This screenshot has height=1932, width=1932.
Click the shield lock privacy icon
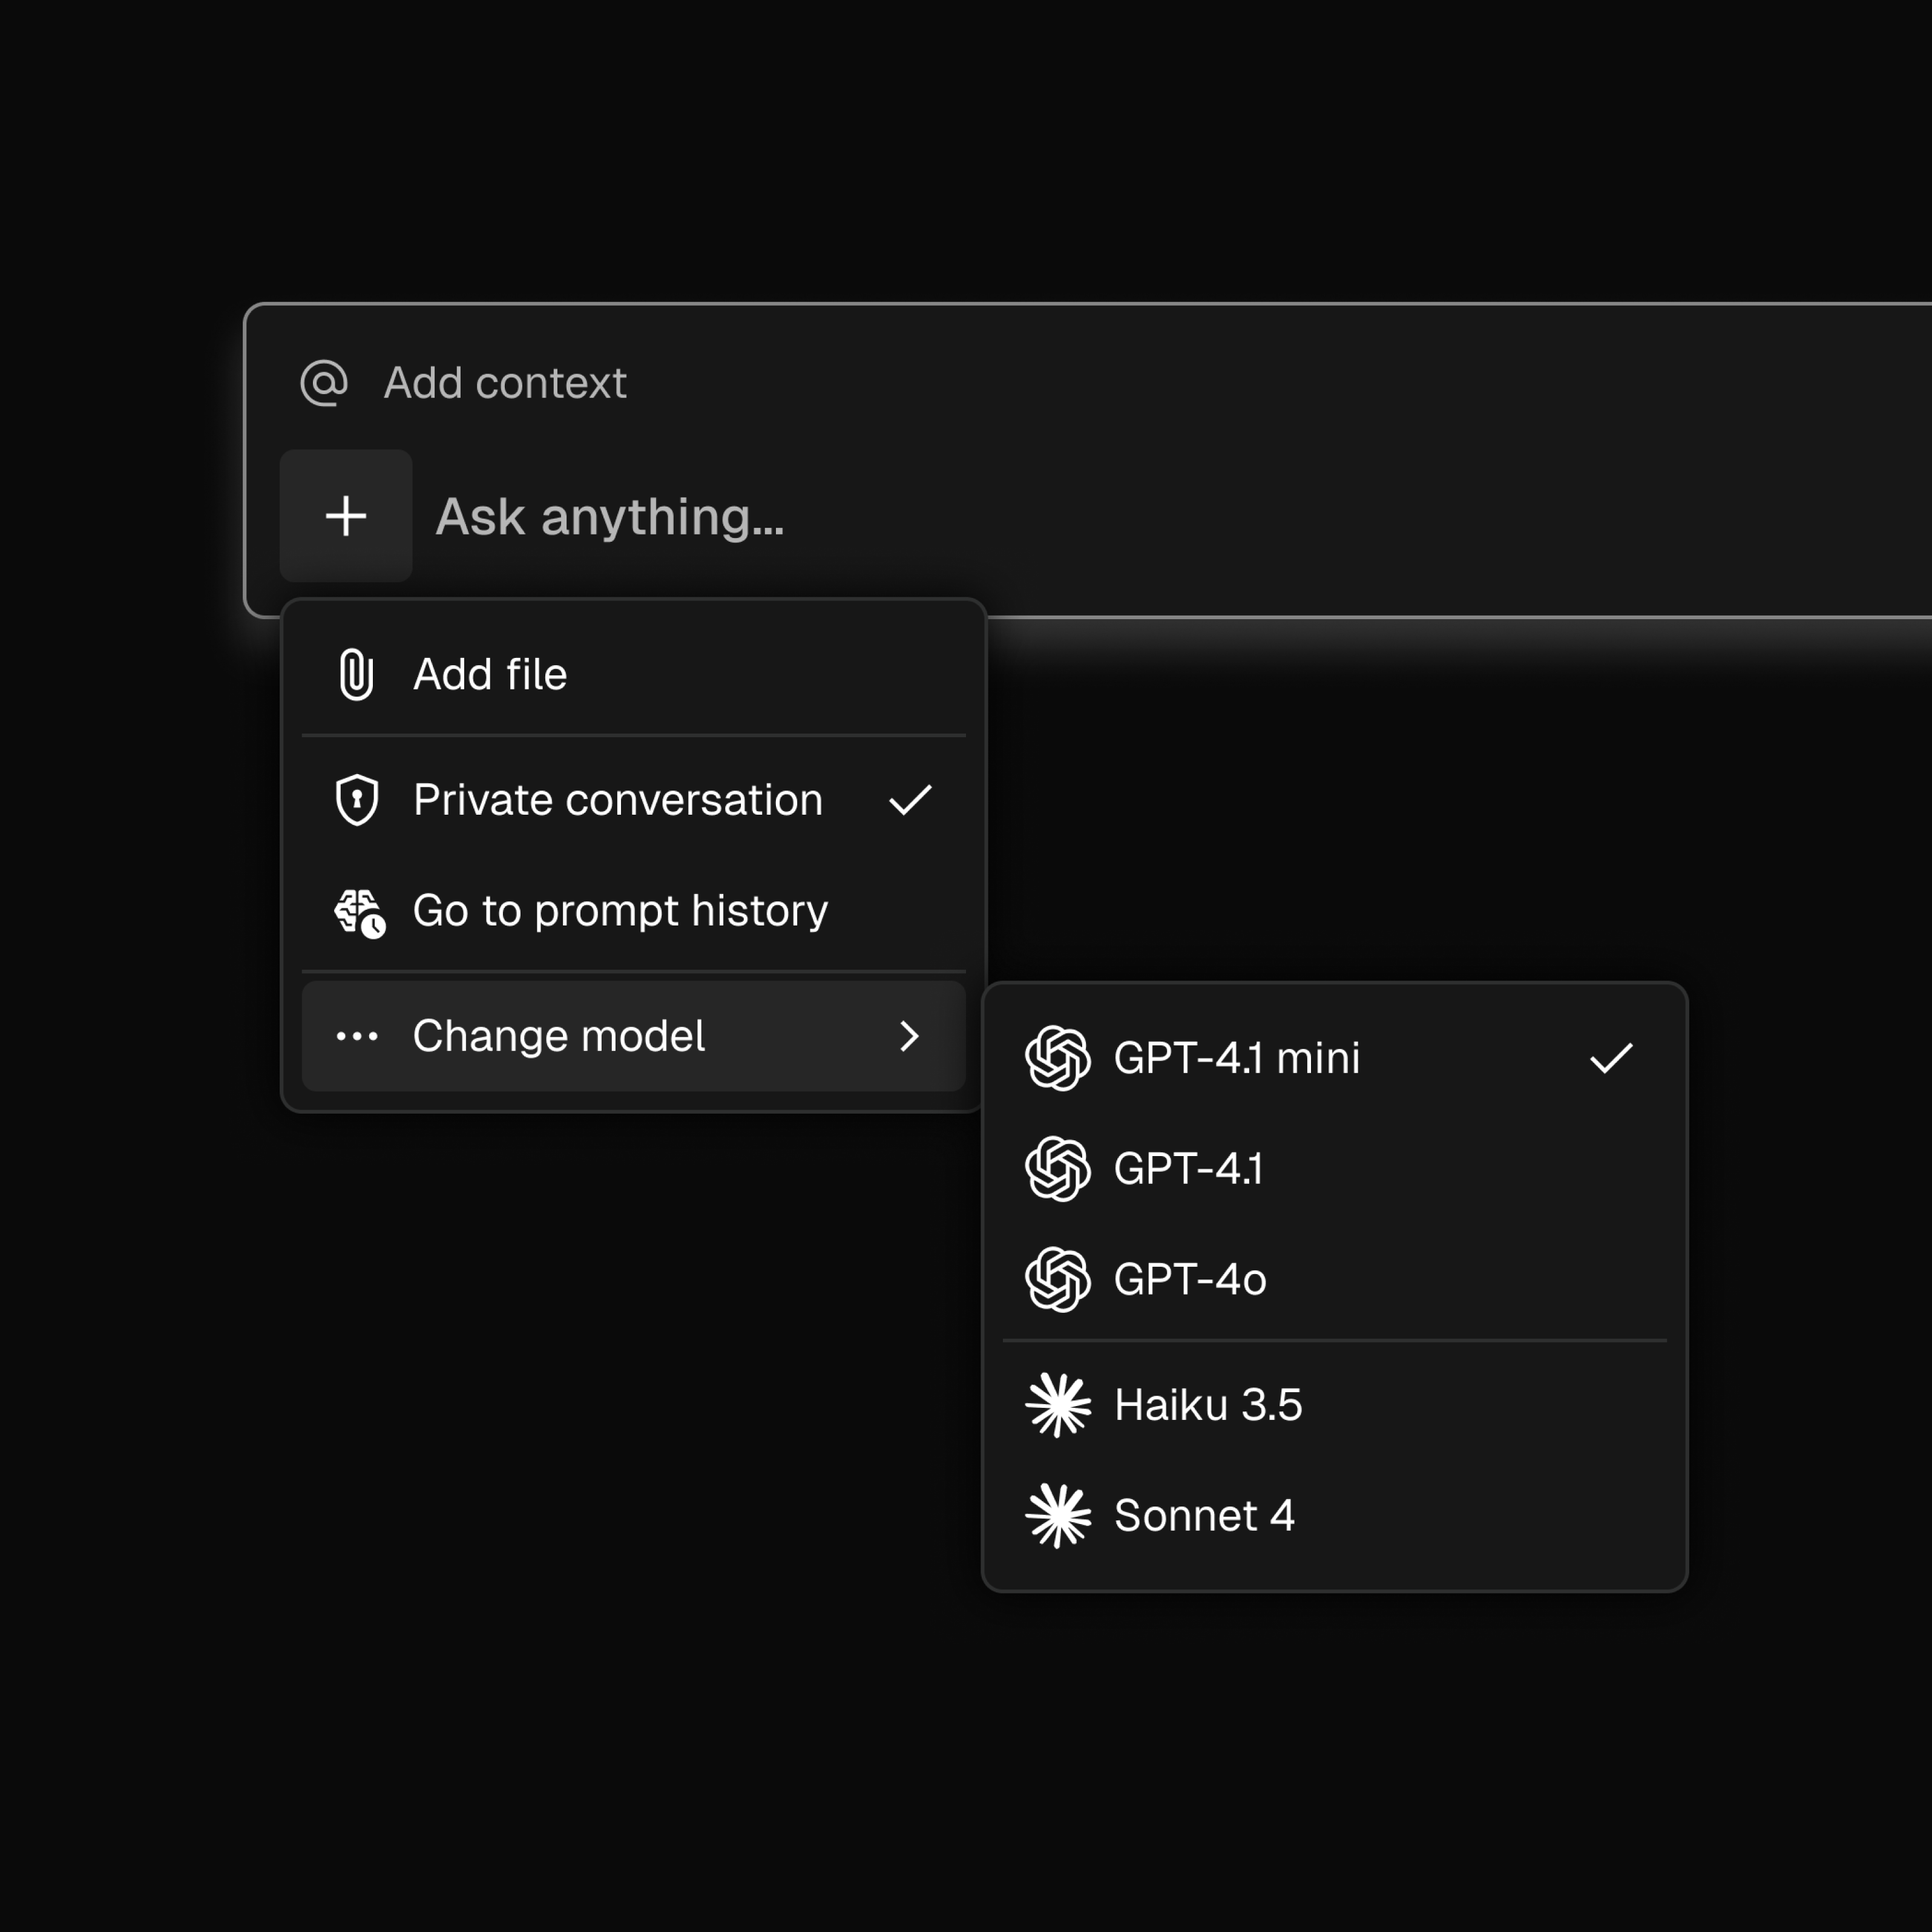pos(357,800)
